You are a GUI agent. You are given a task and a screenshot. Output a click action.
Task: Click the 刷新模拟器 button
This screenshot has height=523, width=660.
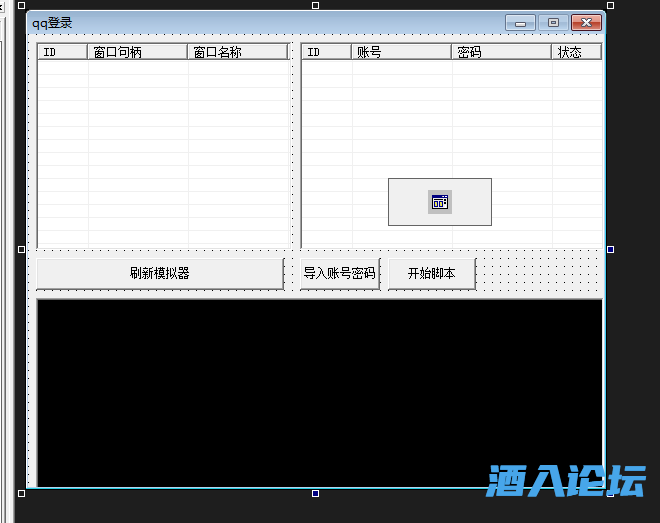click(x=160, y=274)
